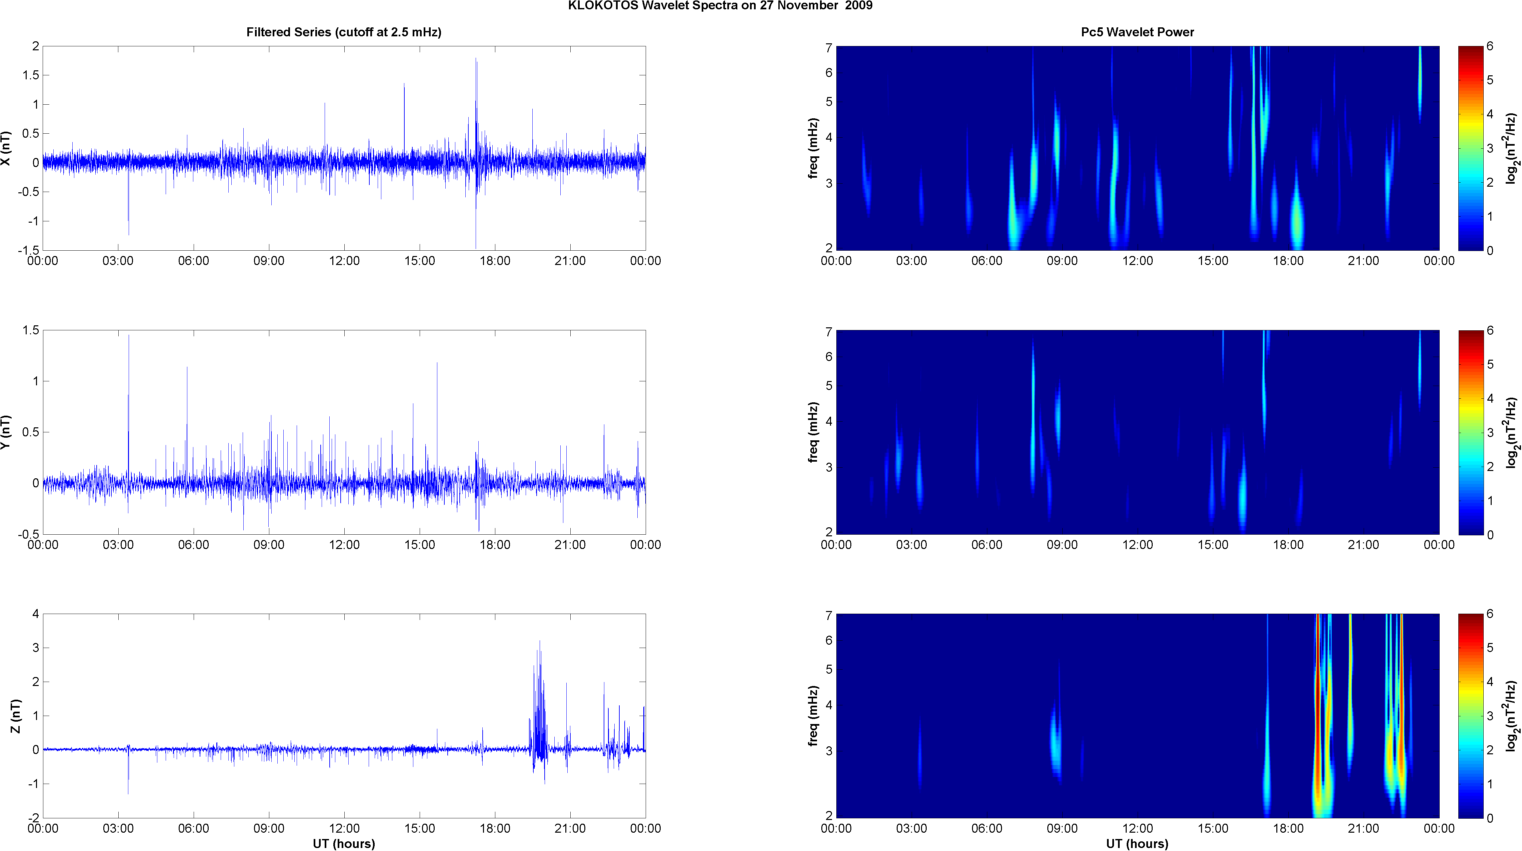Click freq (mHz) label of middle spectrogram
The height and width of the screenshot is (851, 1522).
(x=814, y=432)
